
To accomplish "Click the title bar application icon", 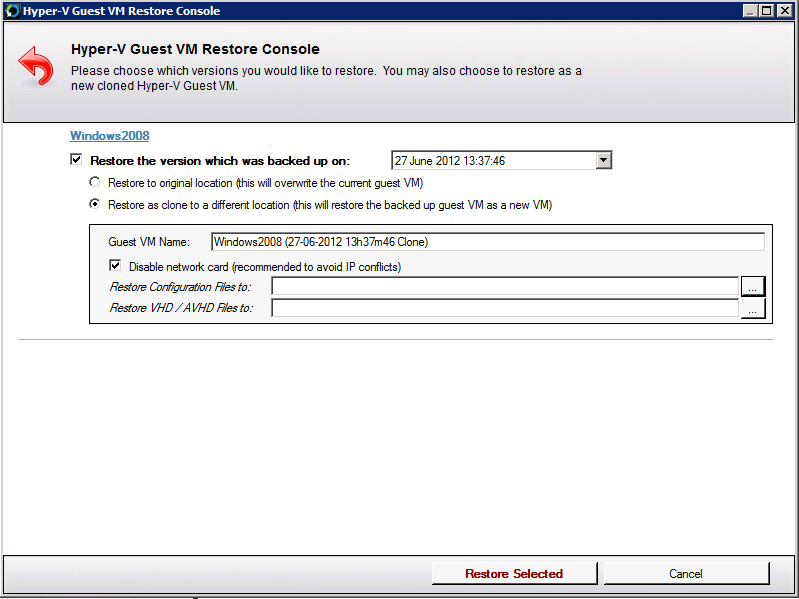I will [x=12, y=11].
